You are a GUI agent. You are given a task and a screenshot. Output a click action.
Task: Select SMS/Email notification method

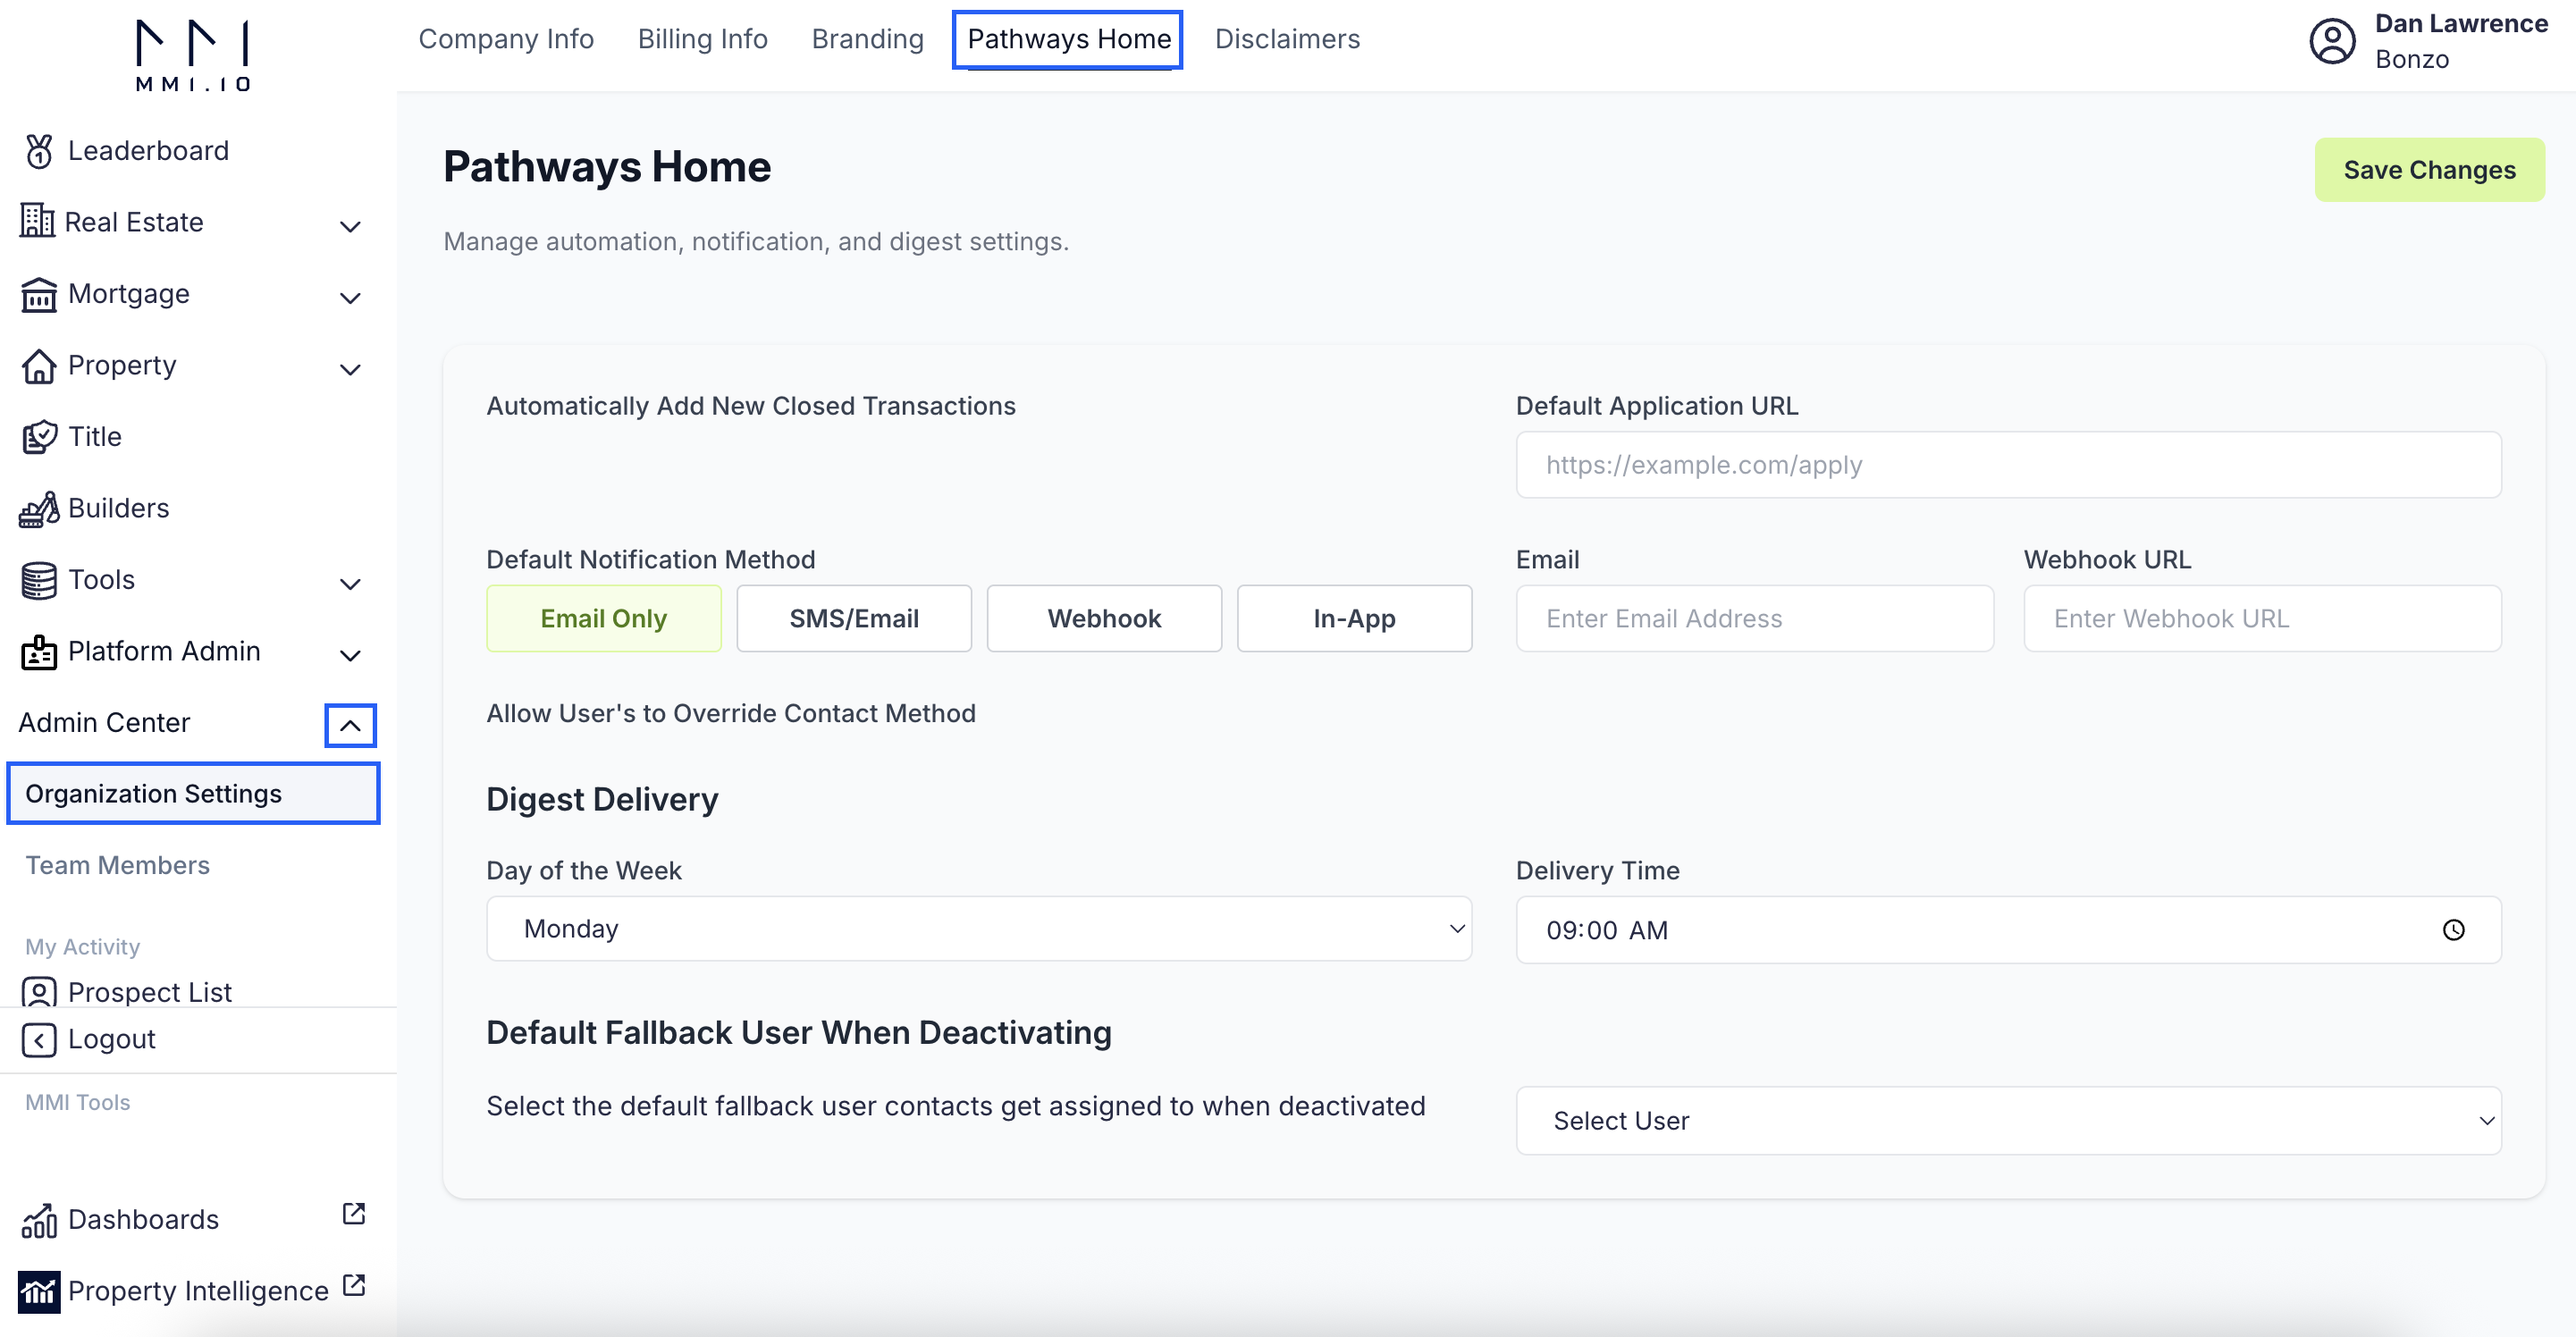point(854,618)
